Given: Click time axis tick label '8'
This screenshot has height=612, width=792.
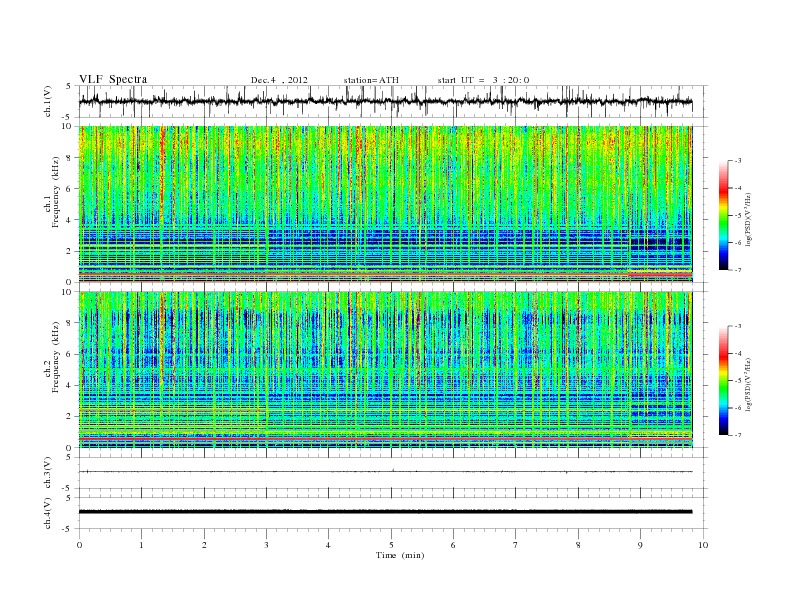Looking at the screenshot, I should (578, 545).
